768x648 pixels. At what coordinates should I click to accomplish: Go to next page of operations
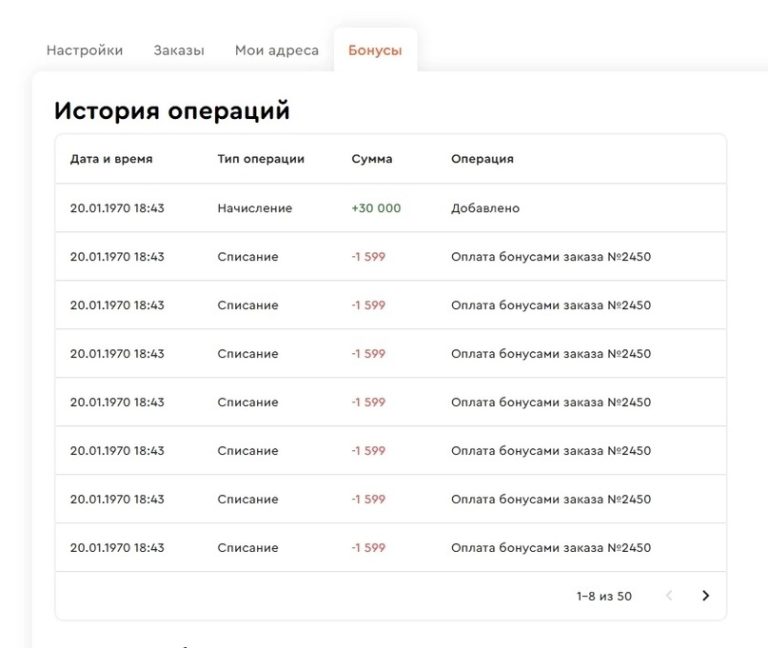click(x=705, y=596)
